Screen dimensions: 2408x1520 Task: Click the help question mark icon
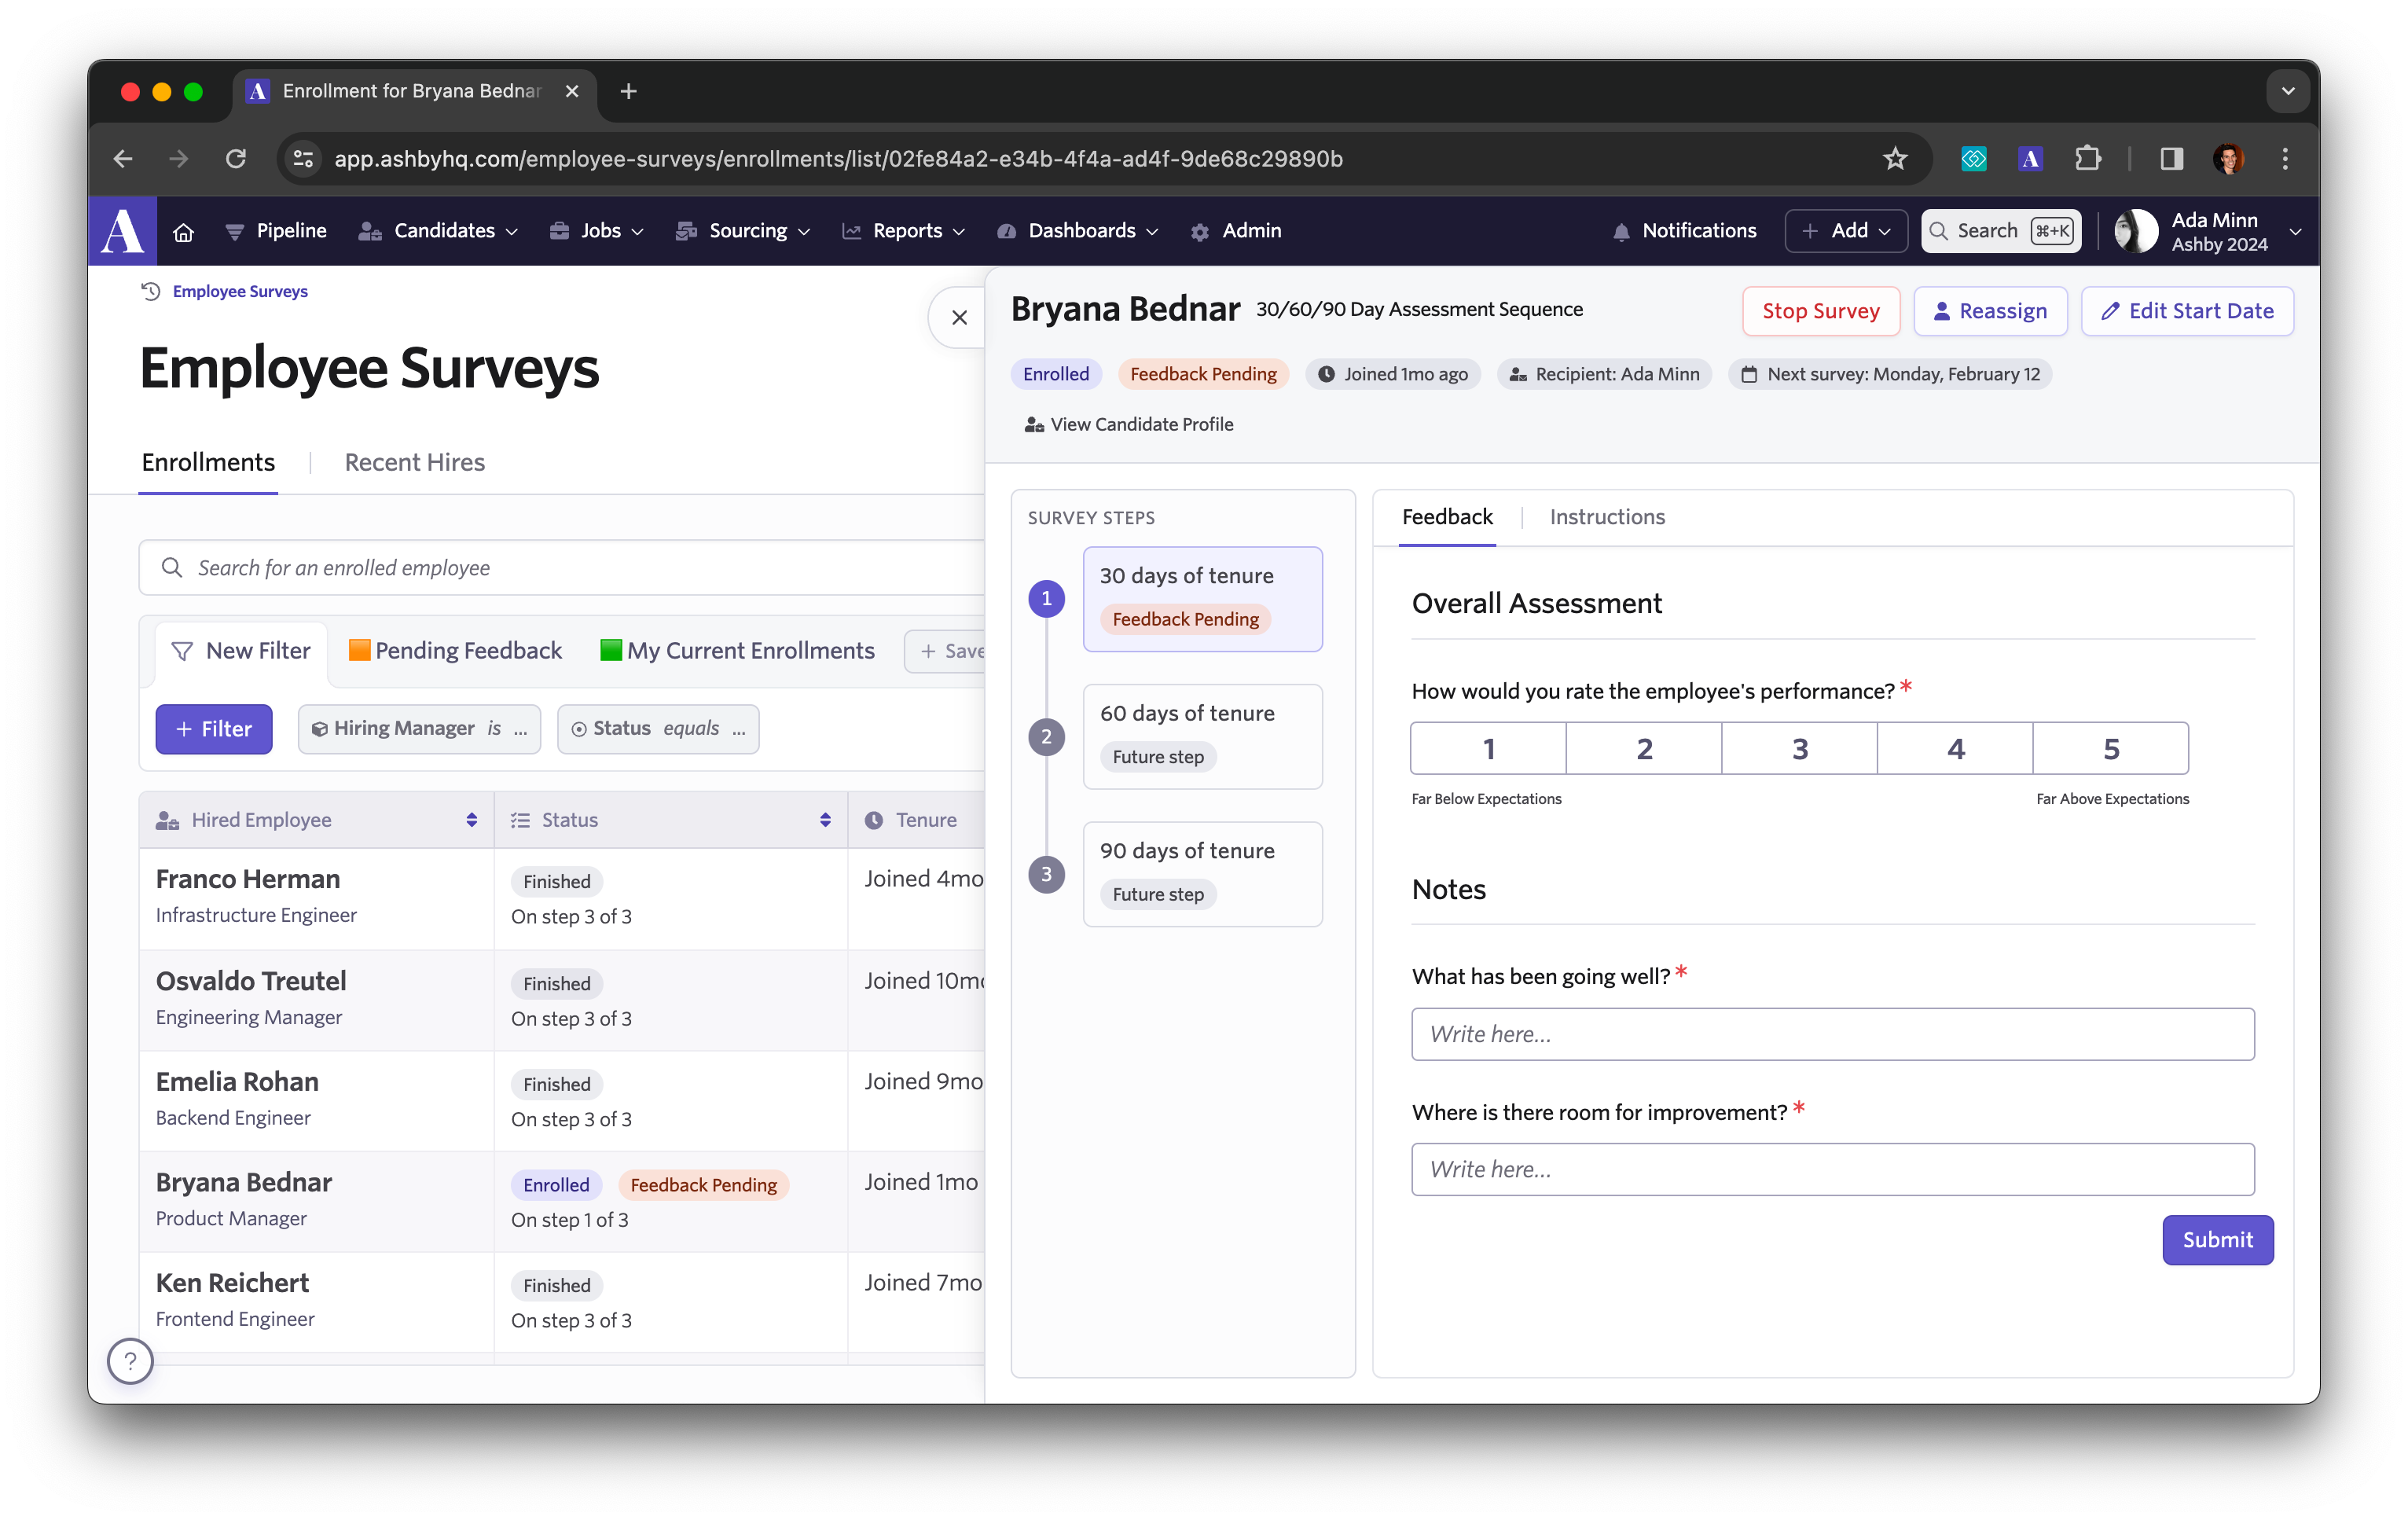click(130, 1360)
